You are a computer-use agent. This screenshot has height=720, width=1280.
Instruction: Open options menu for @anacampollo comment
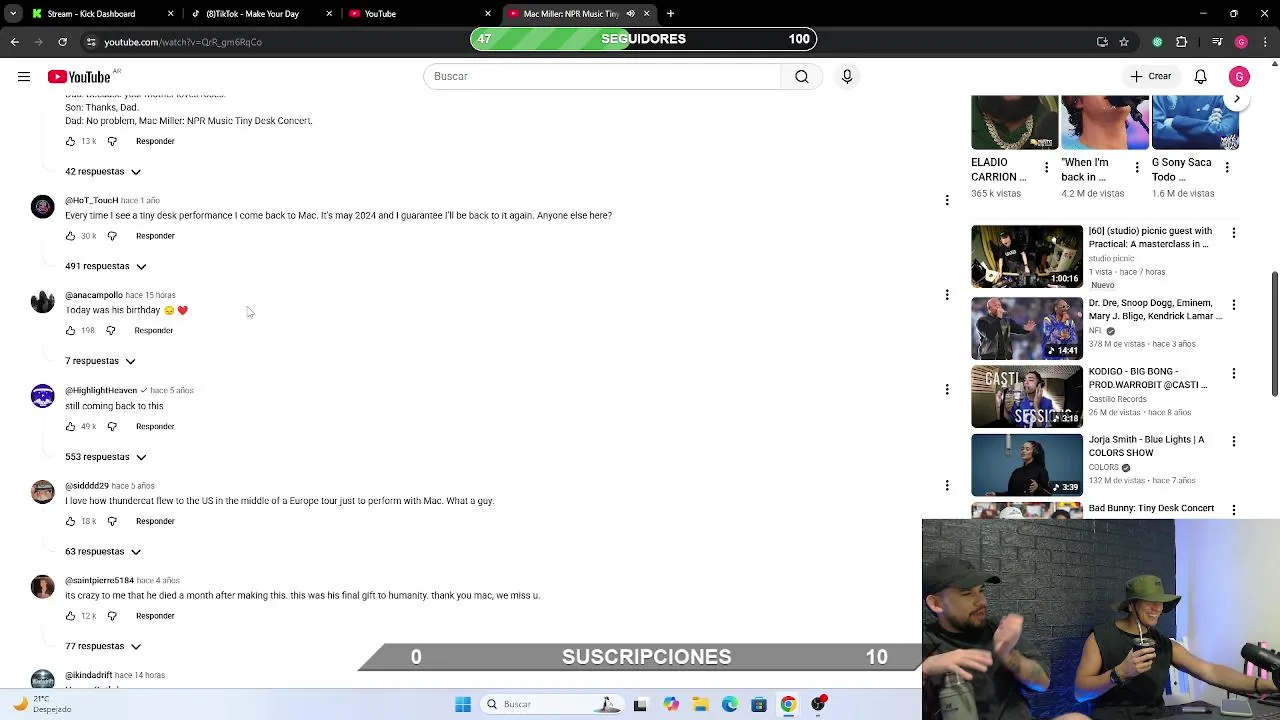pyautogui.click(x=947, y=295)
